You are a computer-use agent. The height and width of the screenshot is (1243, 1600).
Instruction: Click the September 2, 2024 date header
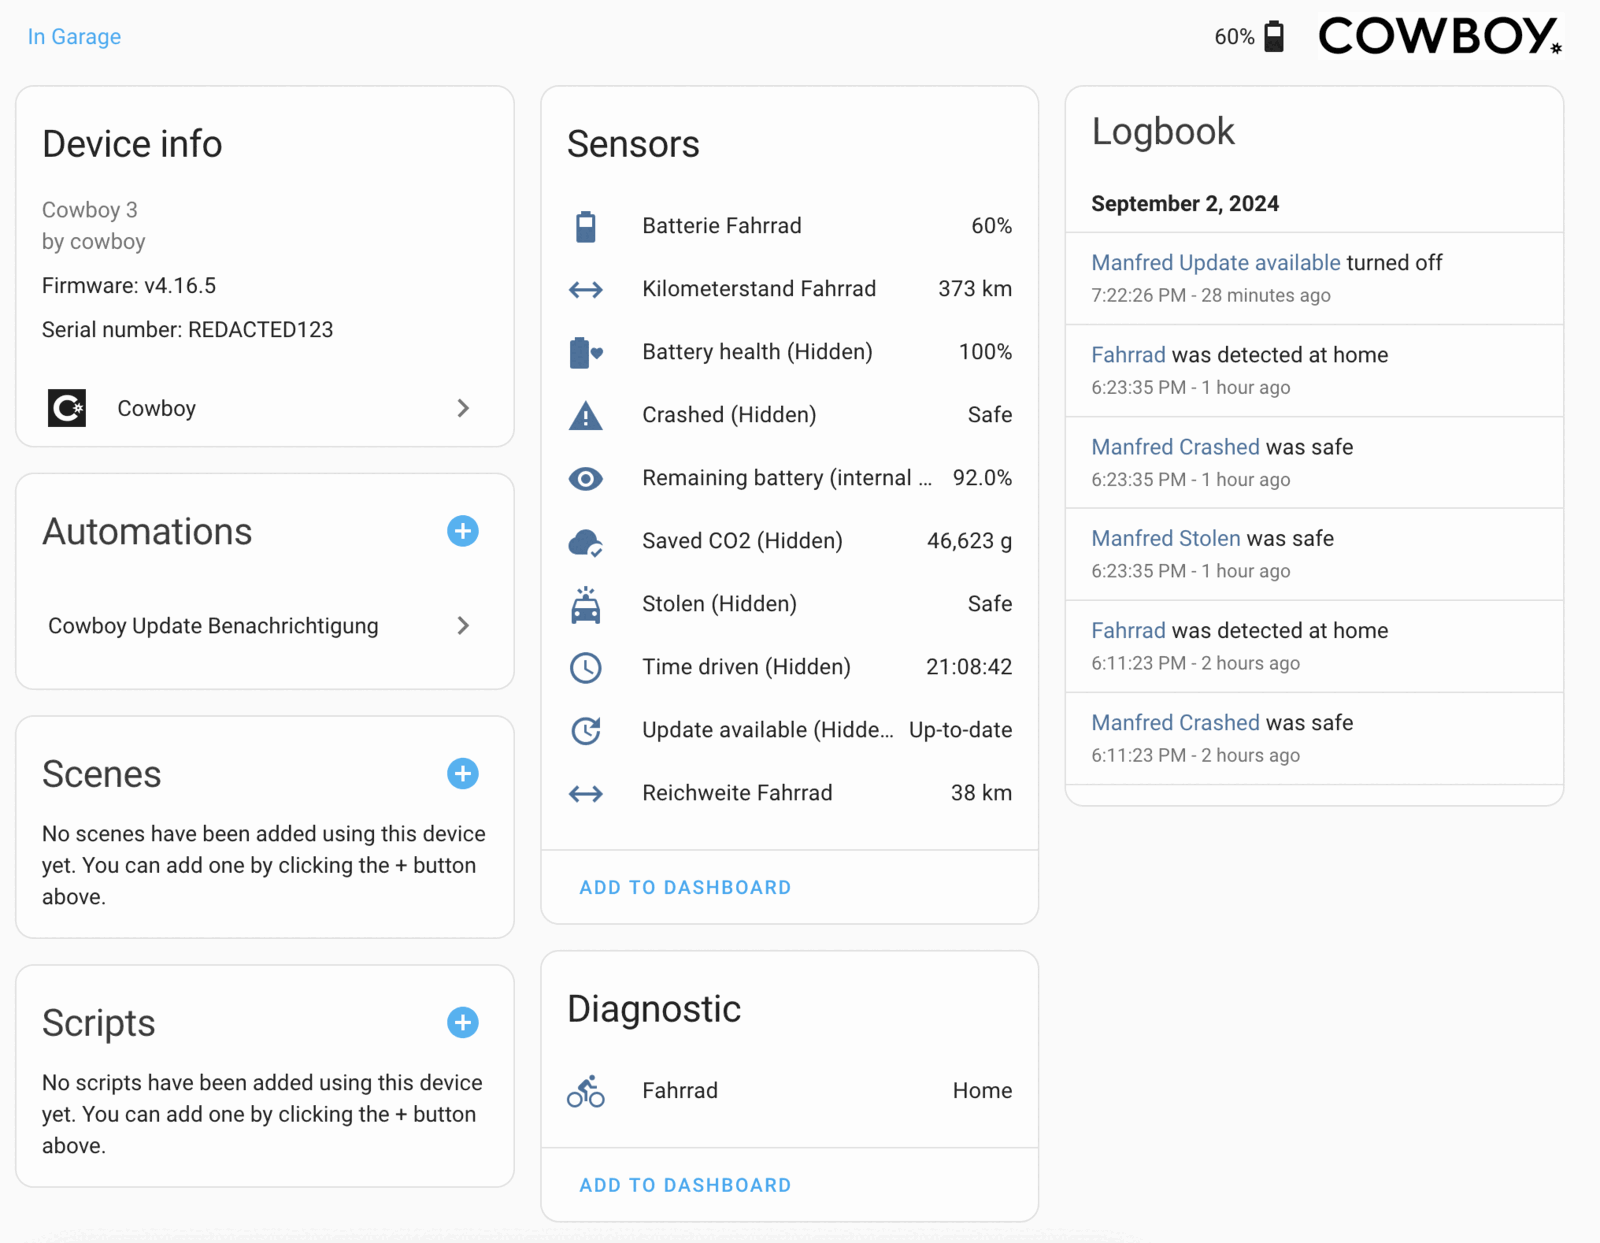tap(1185, 204)
